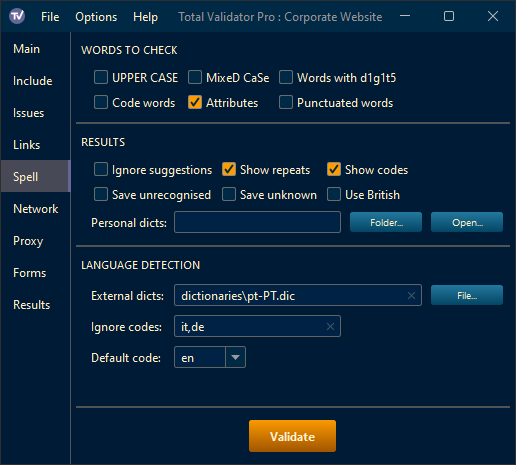Switch to the Include tab

tap(35, 81)
